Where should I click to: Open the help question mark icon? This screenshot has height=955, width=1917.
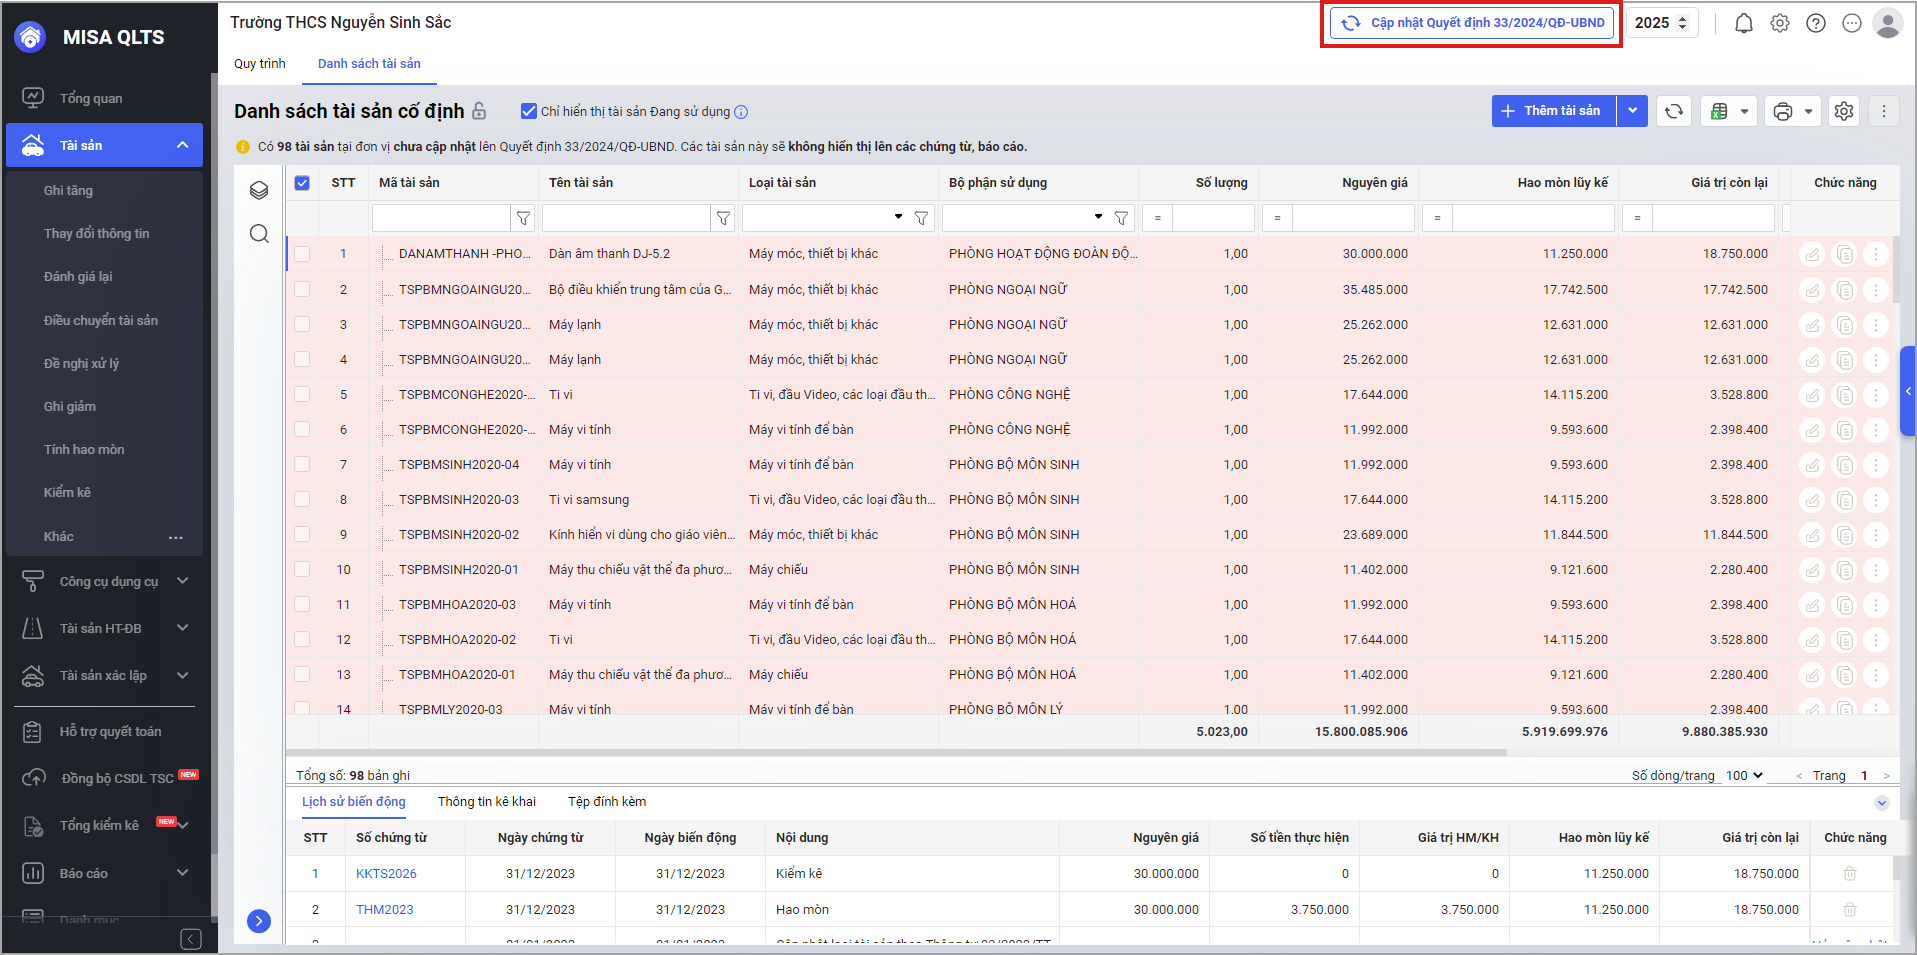[x=1816, y=23]
